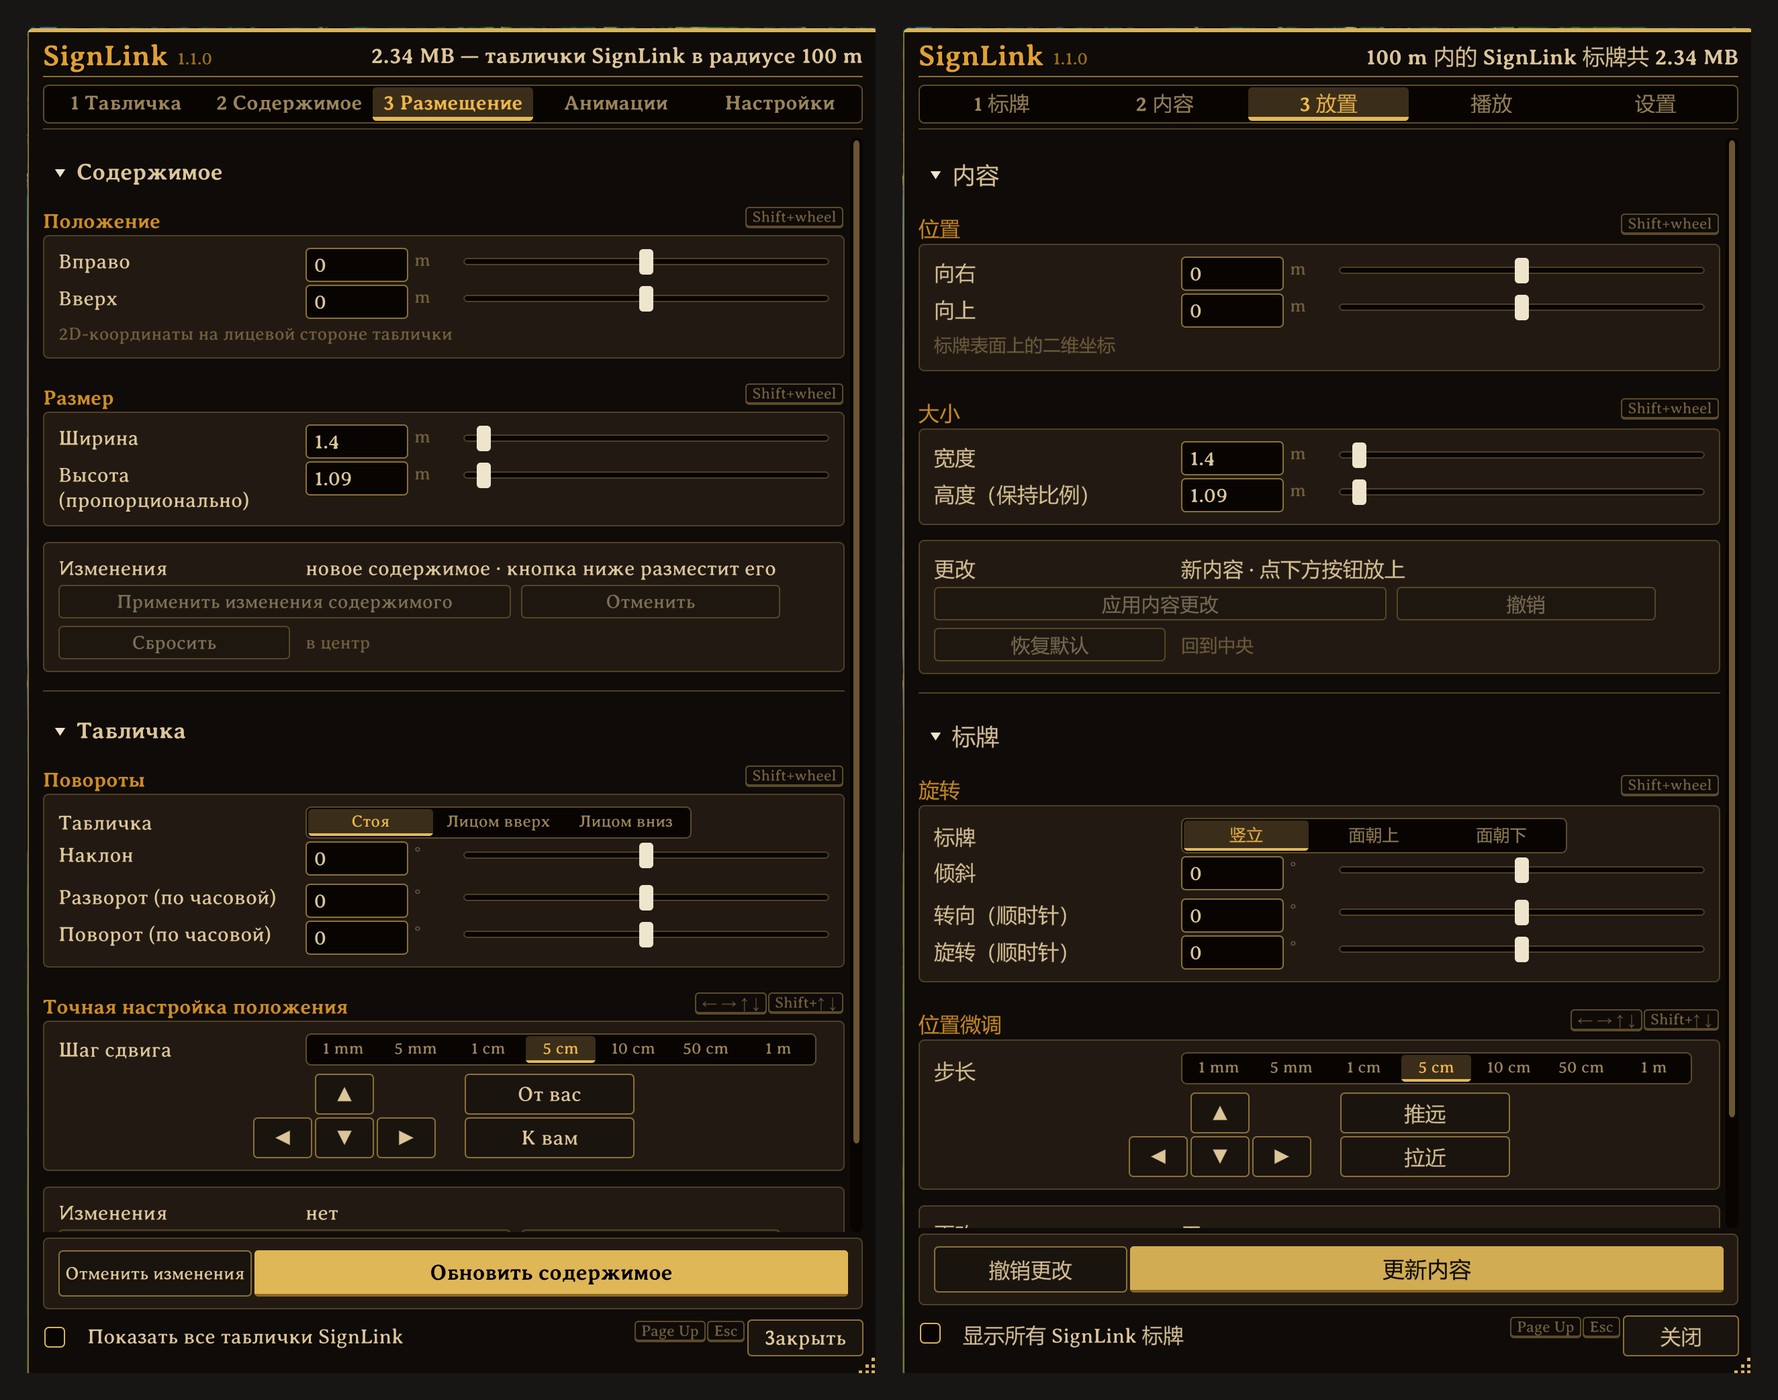This screenshot has height=1400, width=1778.
Task: Click the left arrow nudge button in Russian panel
Action: [283, 1137]
